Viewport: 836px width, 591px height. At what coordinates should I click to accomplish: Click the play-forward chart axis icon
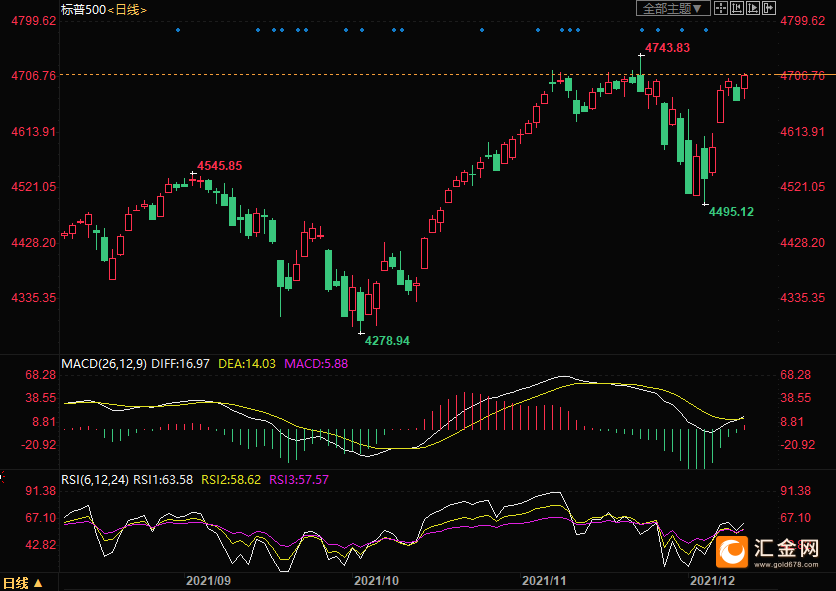tap(753, 8)
